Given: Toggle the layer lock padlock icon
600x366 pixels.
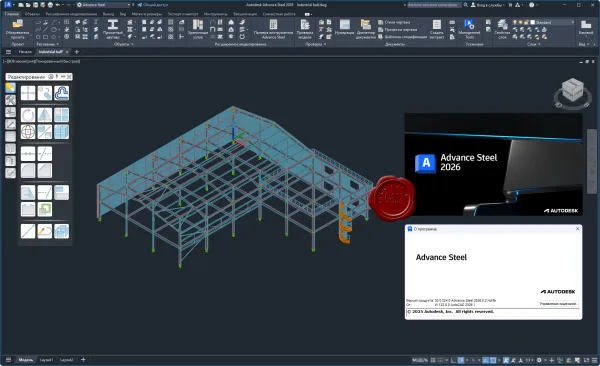Looking at the screenshot, I should point(527,22).
